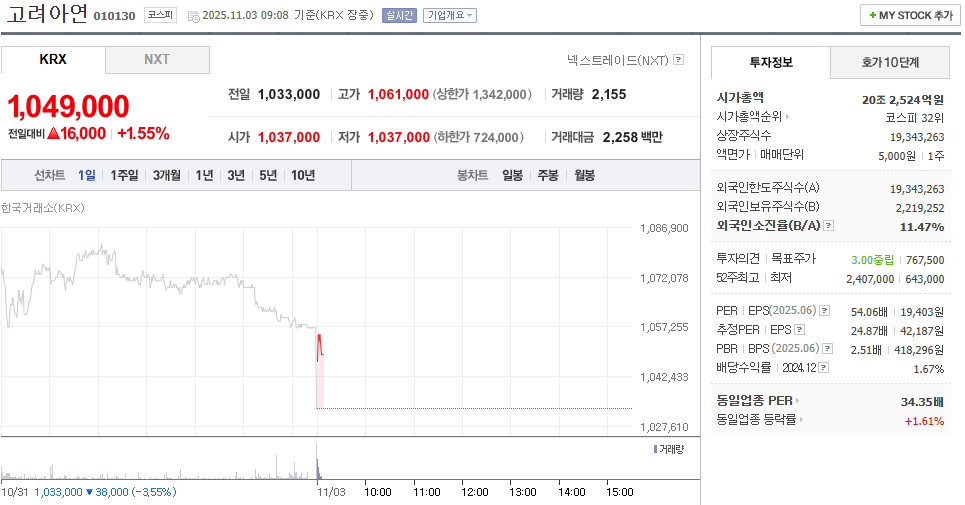
Task: Click the 상장주식수 value 19,343,263
Action: 917,137
